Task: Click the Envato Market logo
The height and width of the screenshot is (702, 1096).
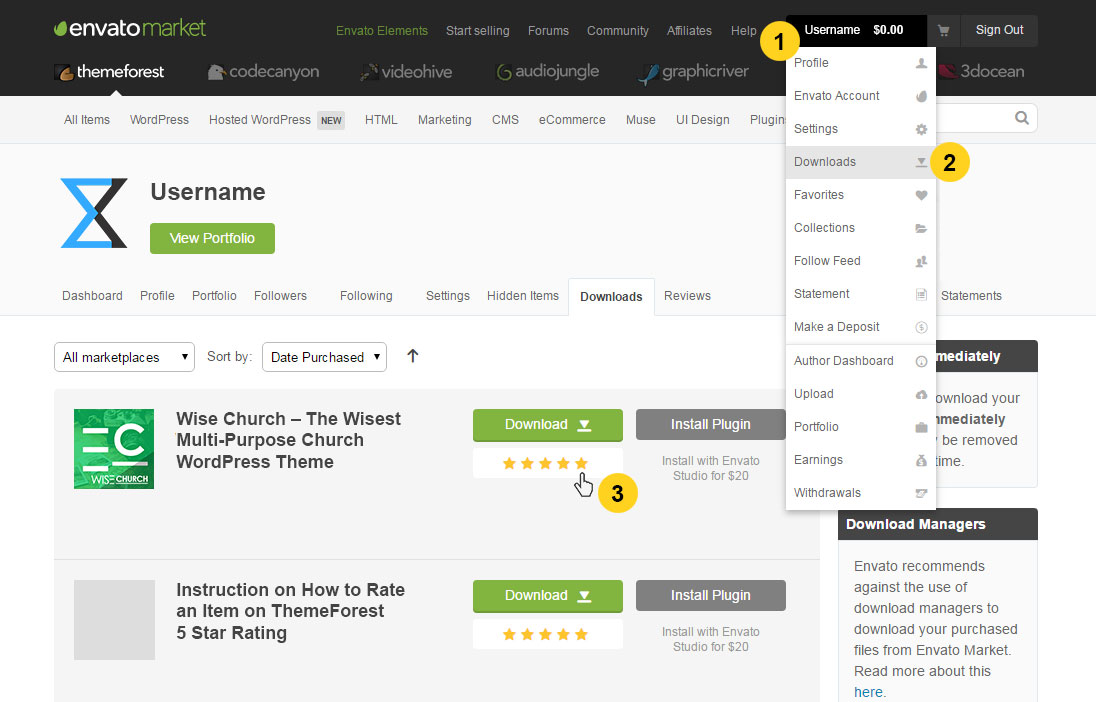Action: pos(130,29)
